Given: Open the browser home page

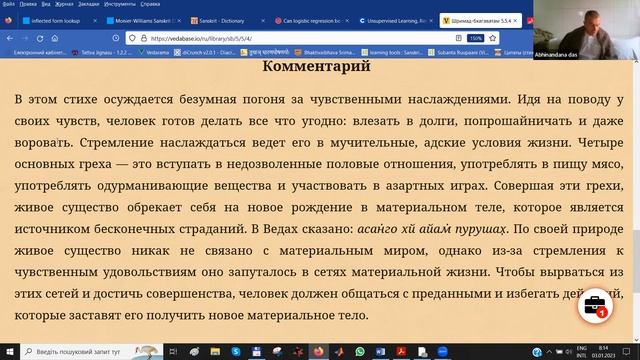Looking at the screenshot, I should pyautogui.click(x=55, y=38).
